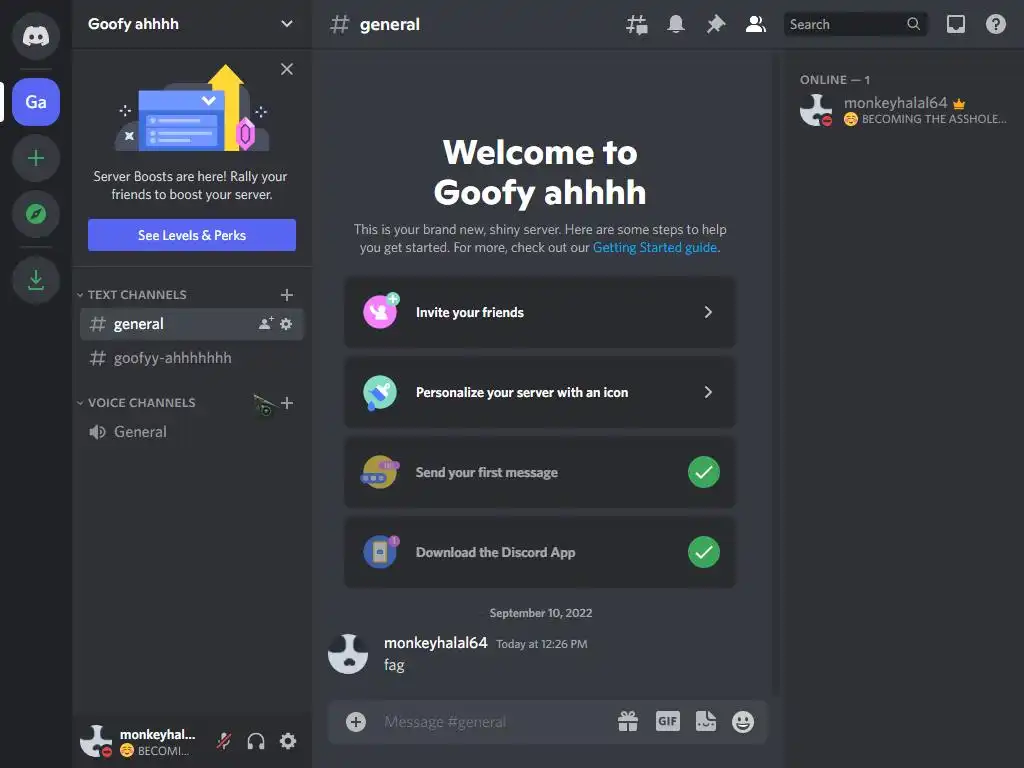
Task: Open Discord home direct messages
Action: click(36, 35)
